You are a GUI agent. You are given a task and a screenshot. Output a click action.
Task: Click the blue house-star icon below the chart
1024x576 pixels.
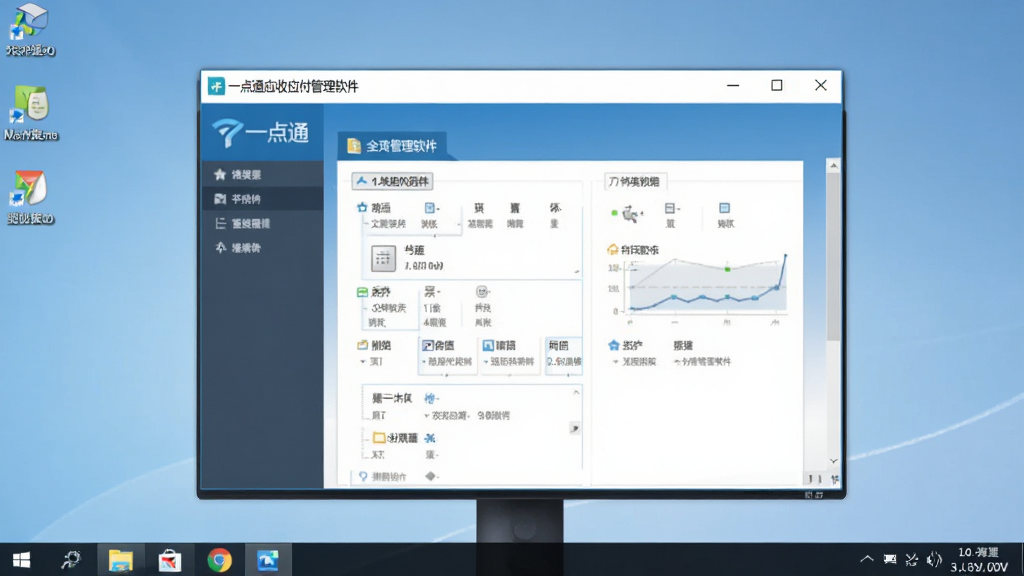tap(613, 345)
